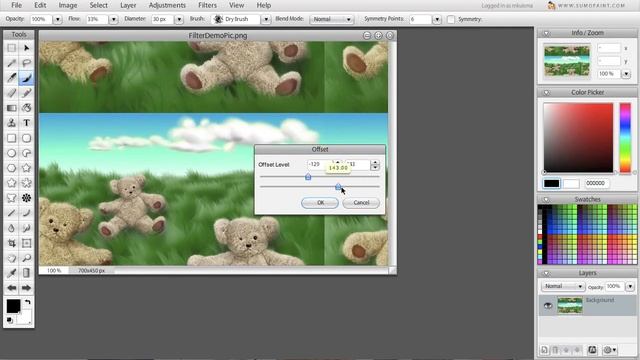Select the Clone Stamp tool
Screen dimensions: 640x360
pyautogui.click(x=11, y=123)
